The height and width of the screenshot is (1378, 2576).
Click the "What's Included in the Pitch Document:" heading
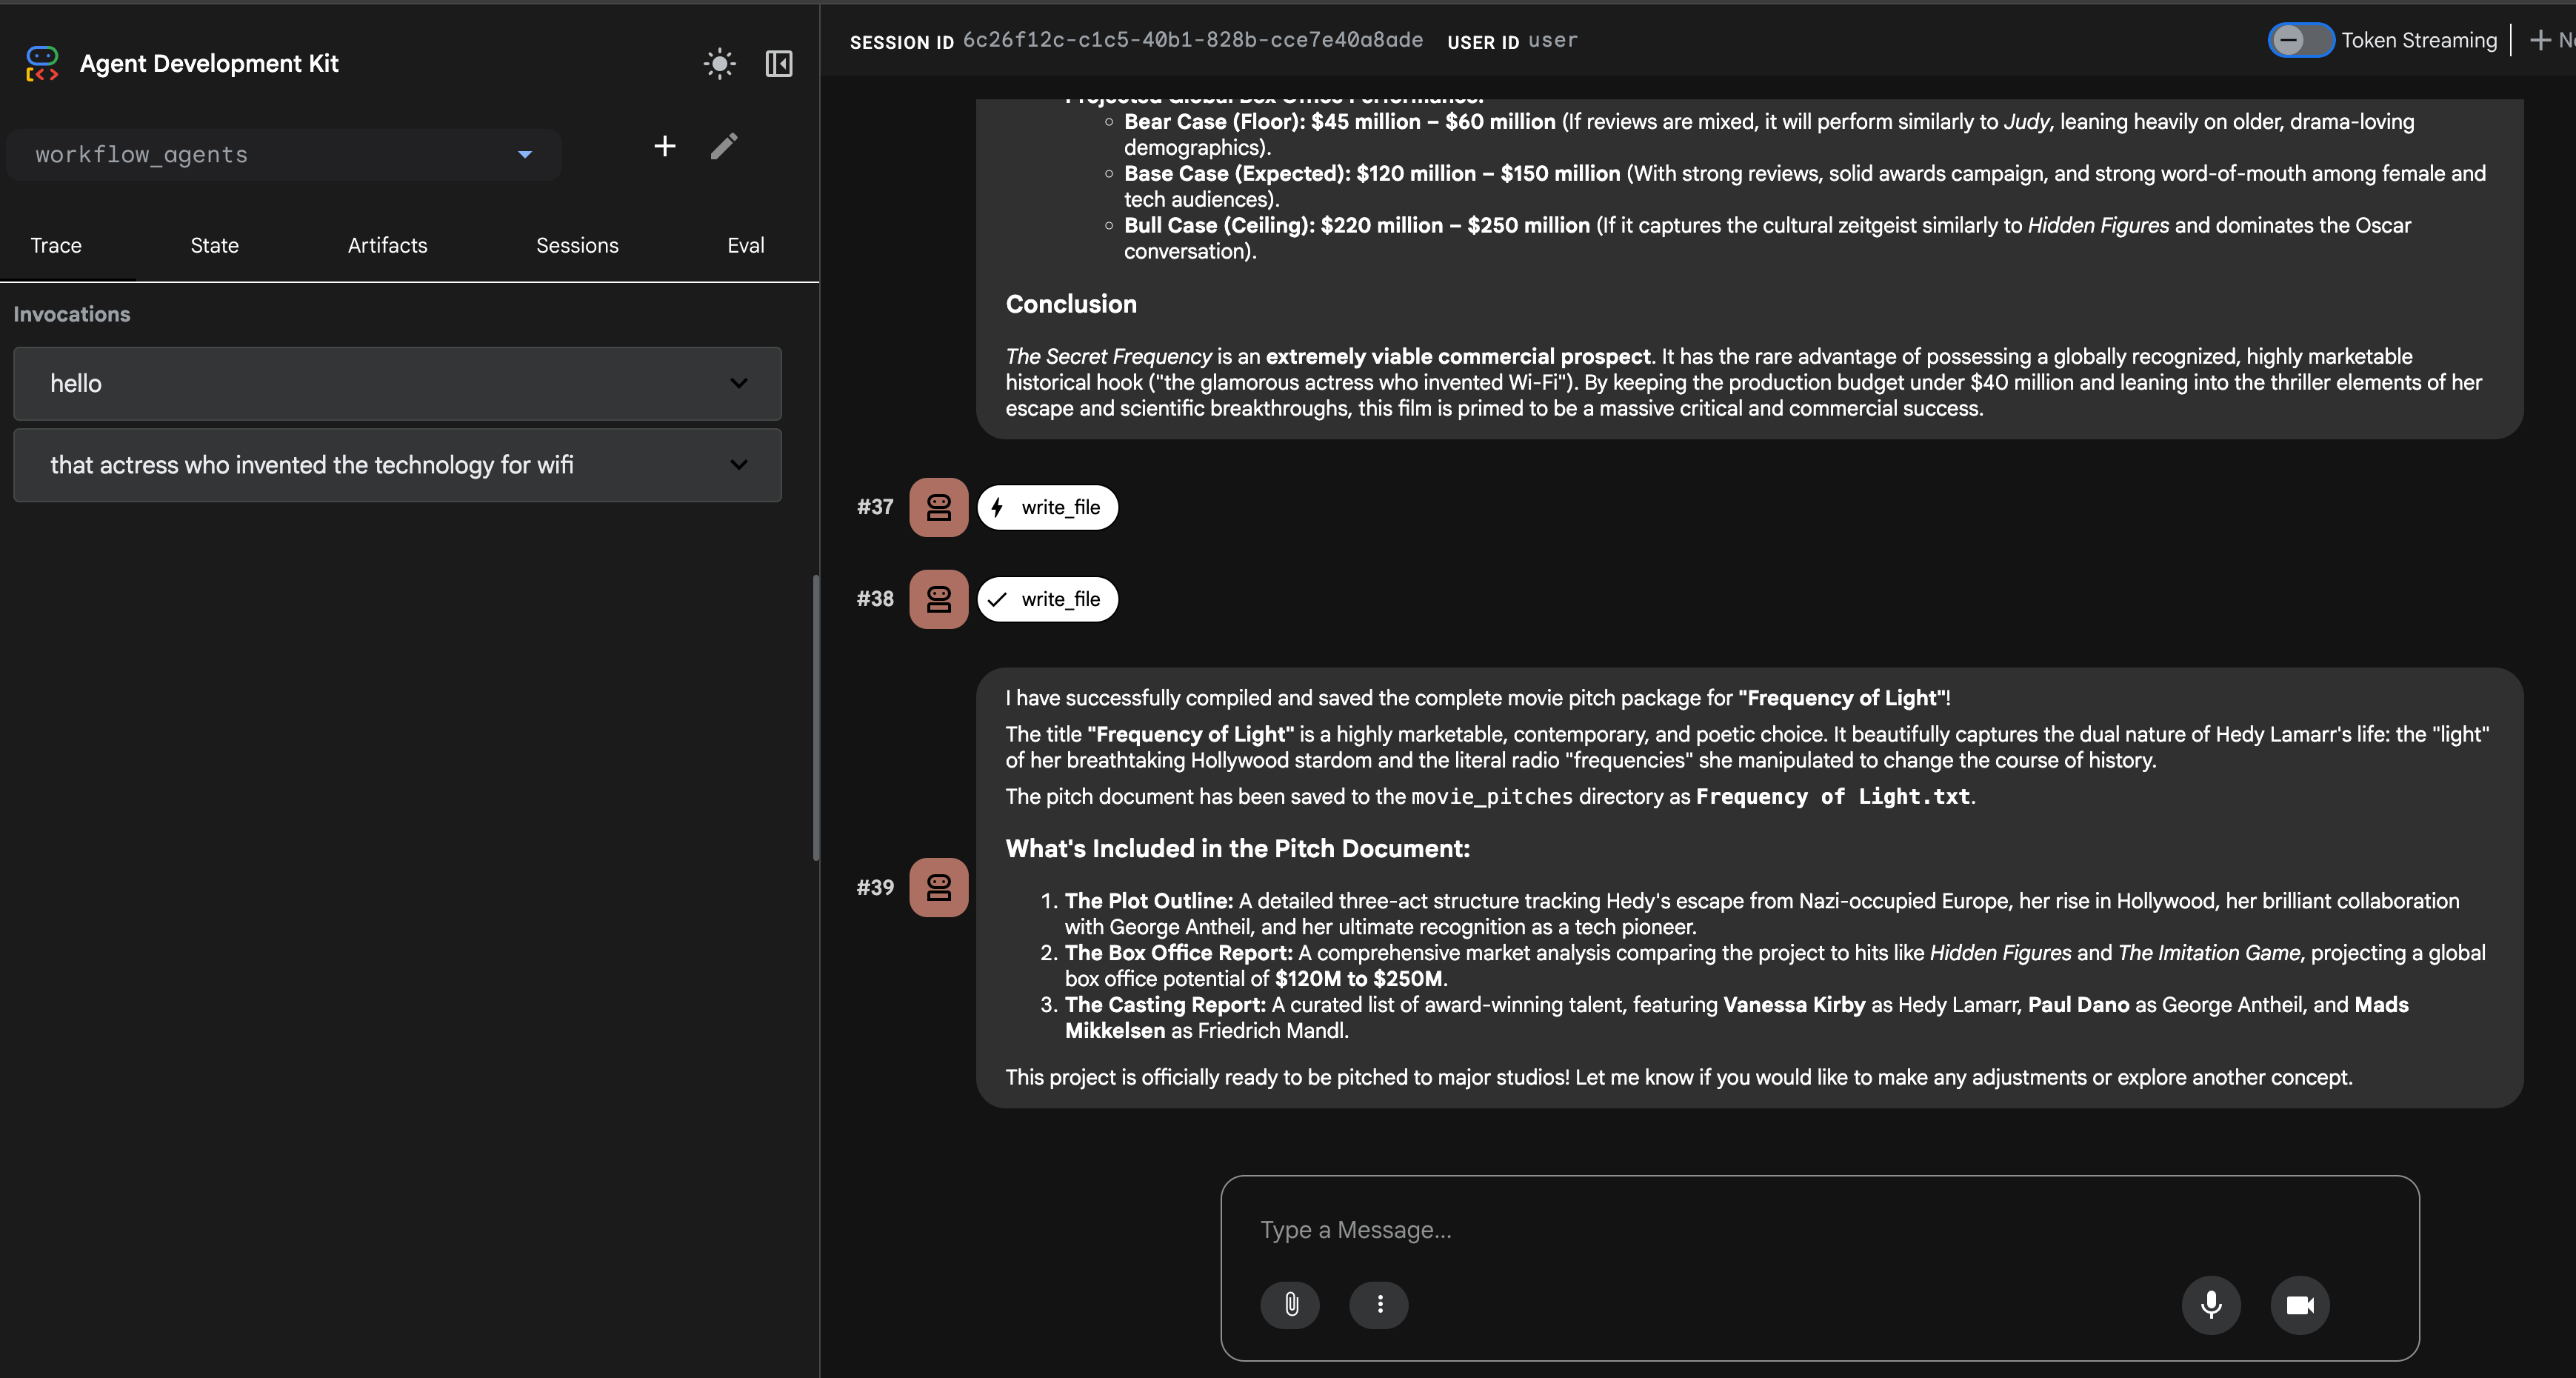coord(1238,848)
